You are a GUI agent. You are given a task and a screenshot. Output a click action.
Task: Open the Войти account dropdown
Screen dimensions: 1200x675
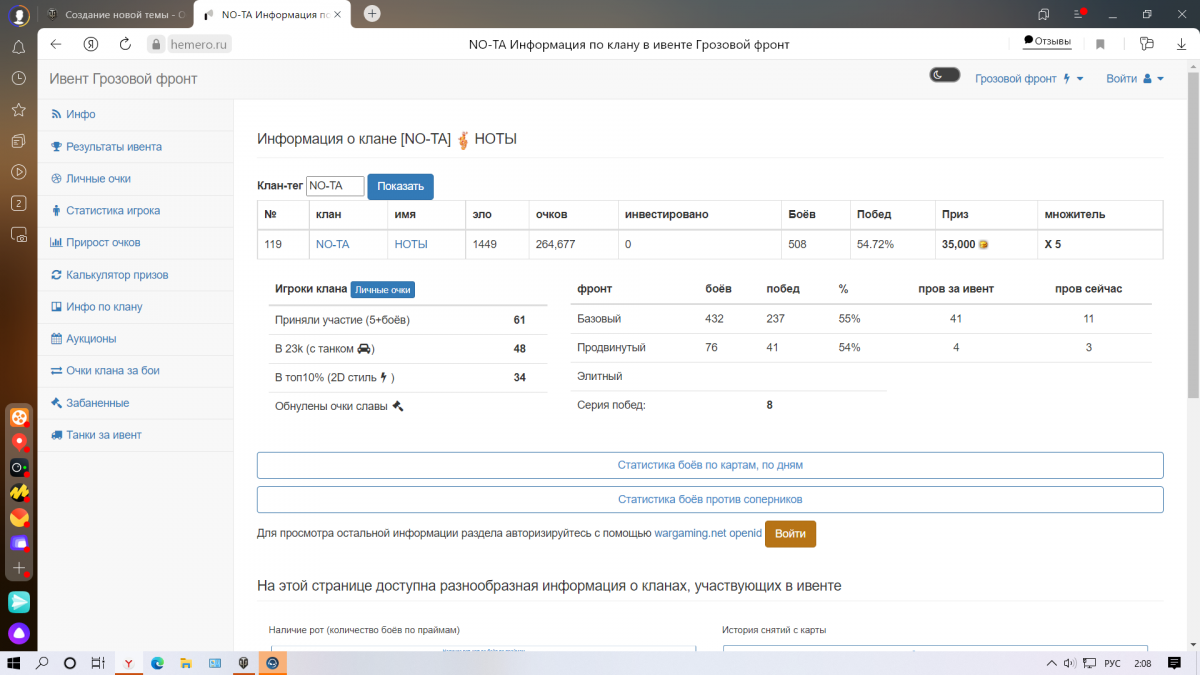(x=1135, y=79)
